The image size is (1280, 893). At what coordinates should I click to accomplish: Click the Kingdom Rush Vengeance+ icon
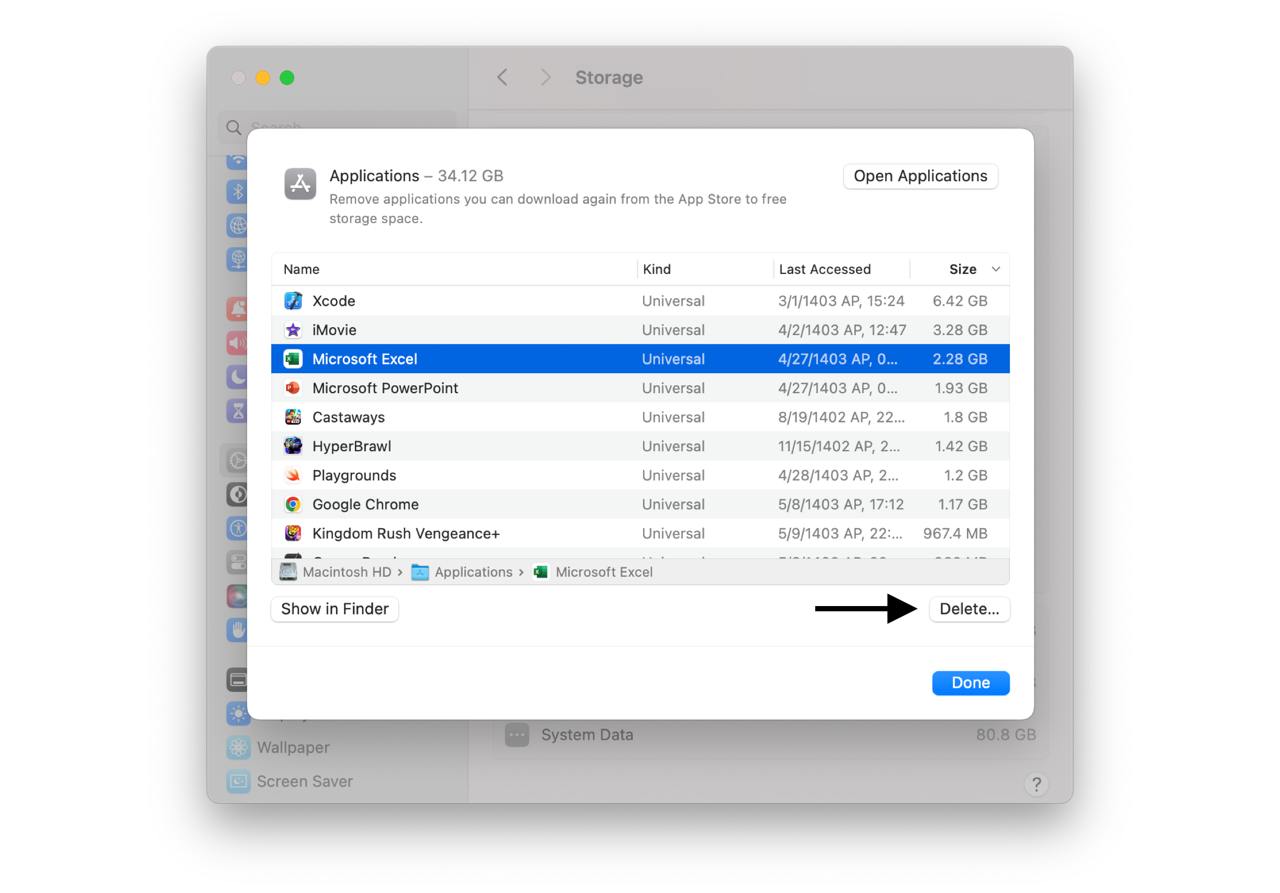[x=293, y=533]
